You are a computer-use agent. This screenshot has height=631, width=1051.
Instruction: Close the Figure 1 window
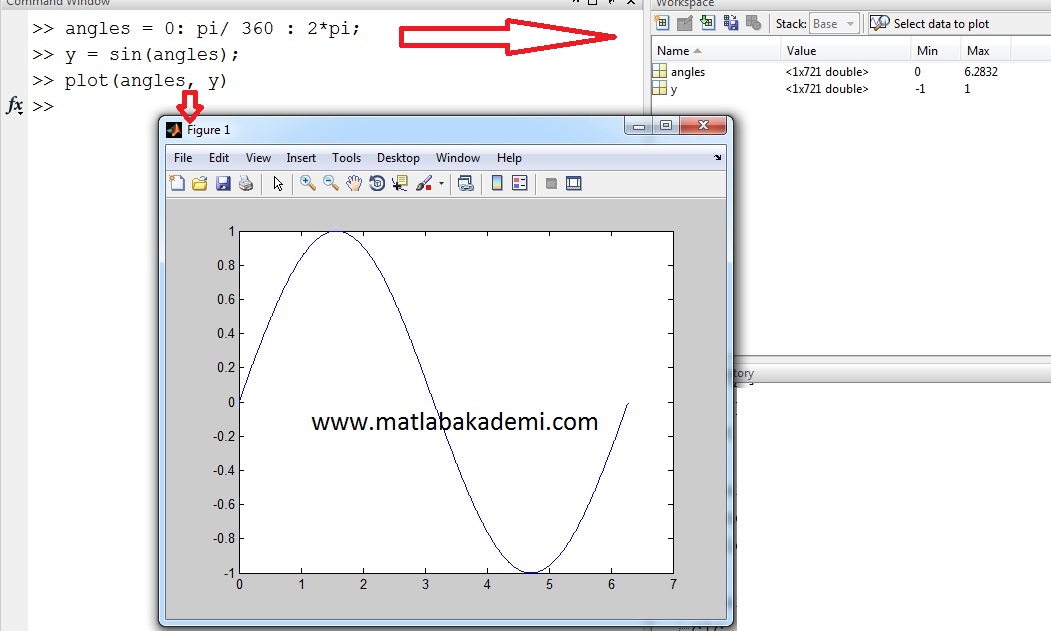coord(702,125)
